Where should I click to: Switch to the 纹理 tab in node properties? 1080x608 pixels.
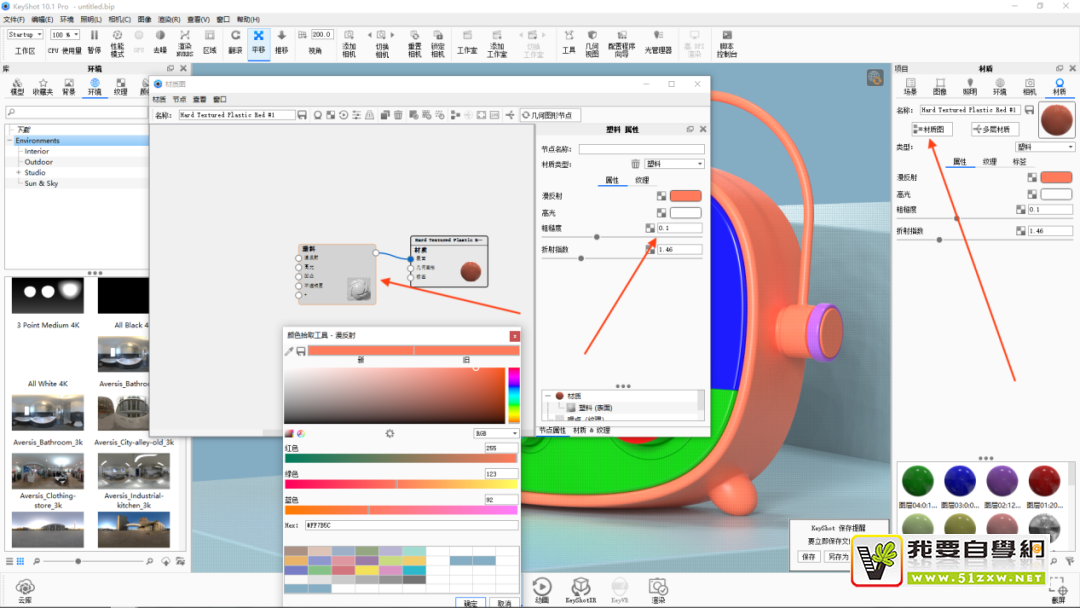642,180
